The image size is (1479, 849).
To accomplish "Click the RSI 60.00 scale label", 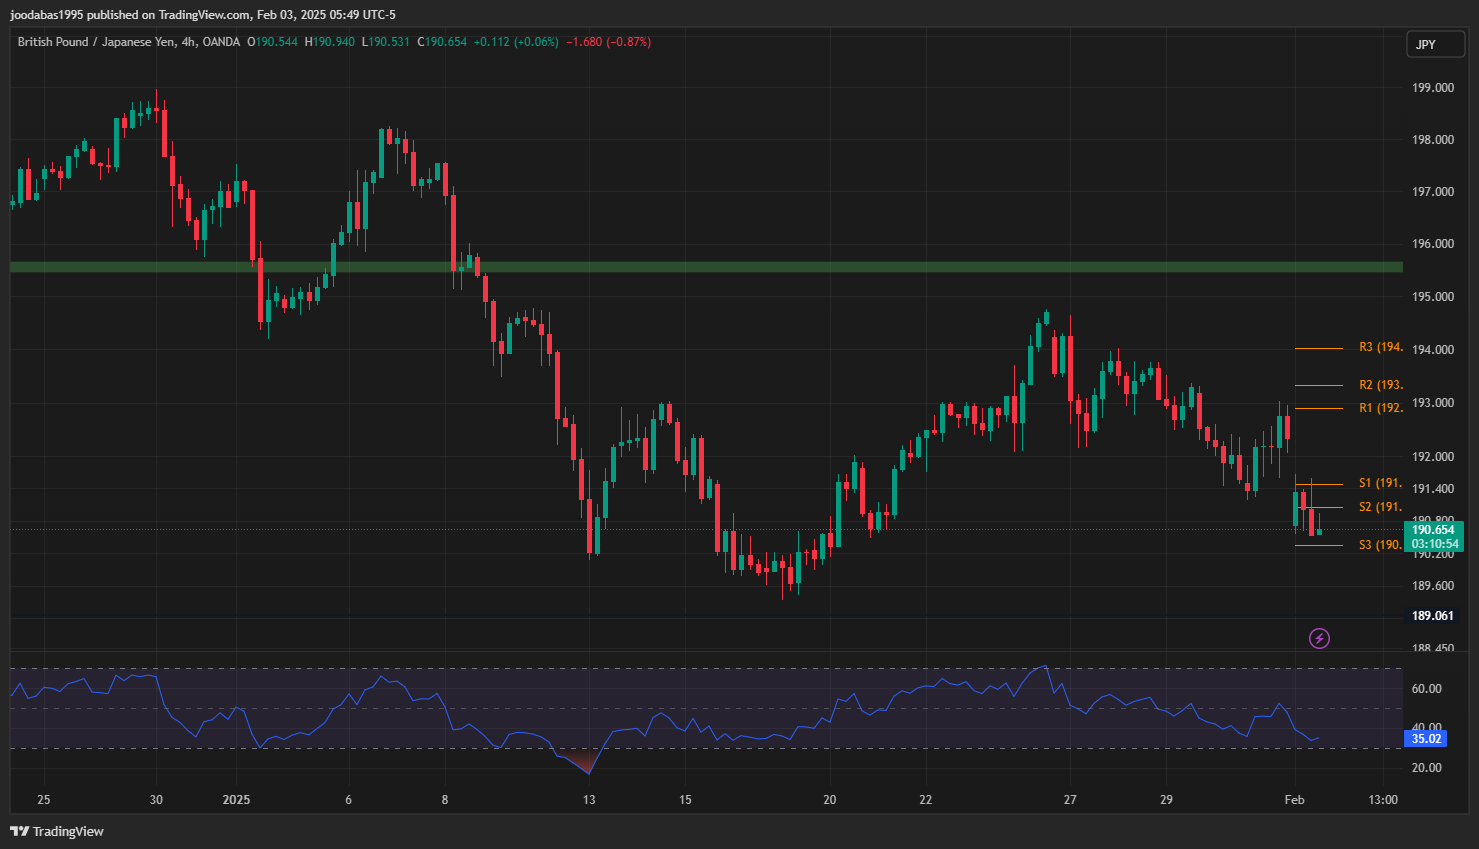I will (x=1427, y=689).
